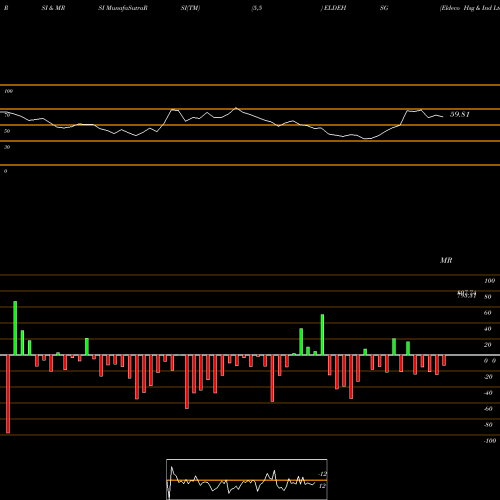Click the tallest green MR bar near left edge
The height and width of the screenshot is (500, 500).
click(x=15, y=328)
